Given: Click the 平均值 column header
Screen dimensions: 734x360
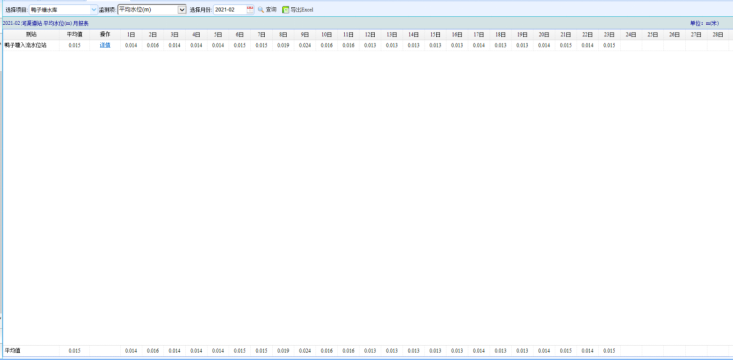Looking at the screenshot, I should point(74,35).
